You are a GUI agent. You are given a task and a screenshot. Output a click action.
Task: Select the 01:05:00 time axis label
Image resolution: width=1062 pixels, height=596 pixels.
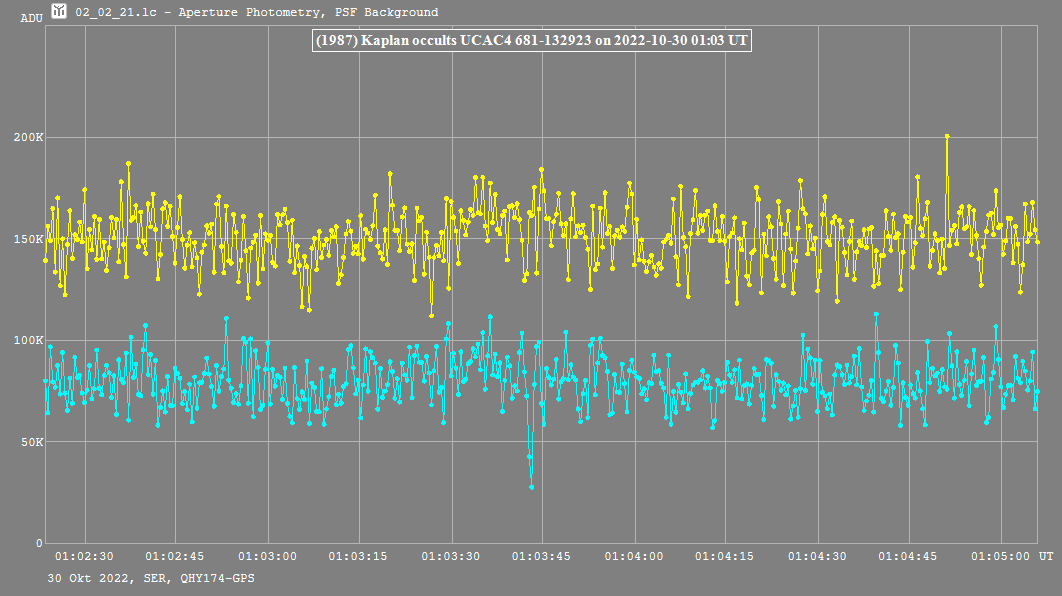[x=1001, y=556]
